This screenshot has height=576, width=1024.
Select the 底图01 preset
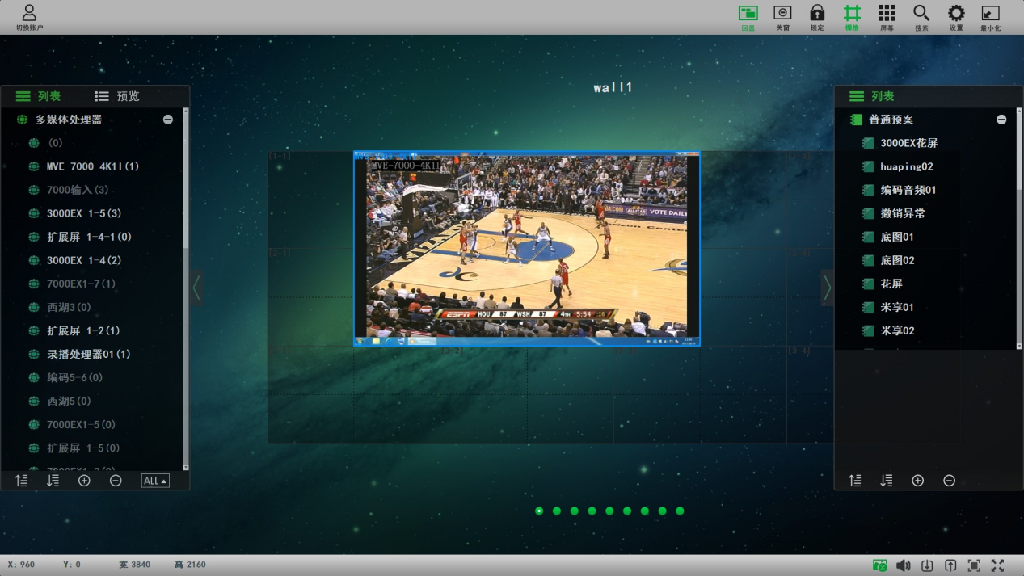click(x=897, y=237)
